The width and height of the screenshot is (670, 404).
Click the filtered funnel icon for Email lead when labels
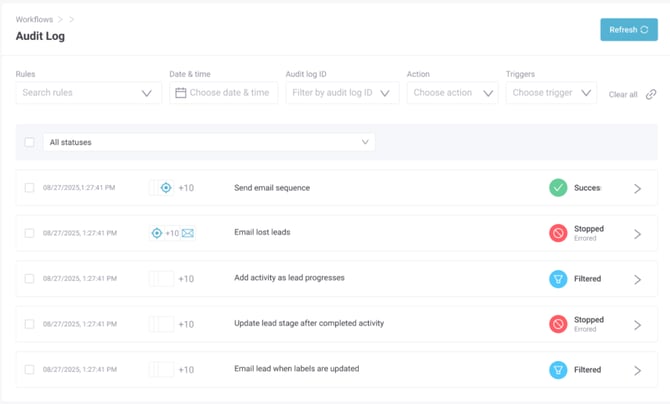click(x=558, y=370)
